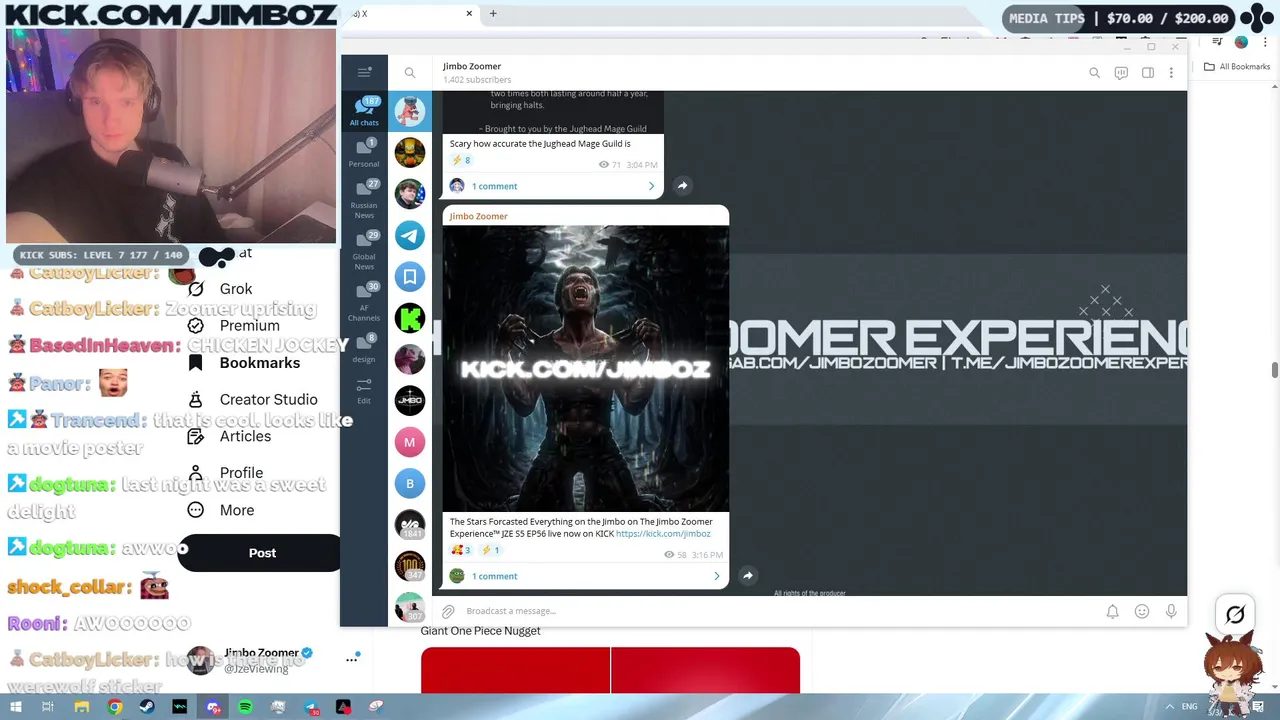The image size is (1280, 720).
Task: Toggle the Telegram right info sidebar
Action: point(1148,72)
